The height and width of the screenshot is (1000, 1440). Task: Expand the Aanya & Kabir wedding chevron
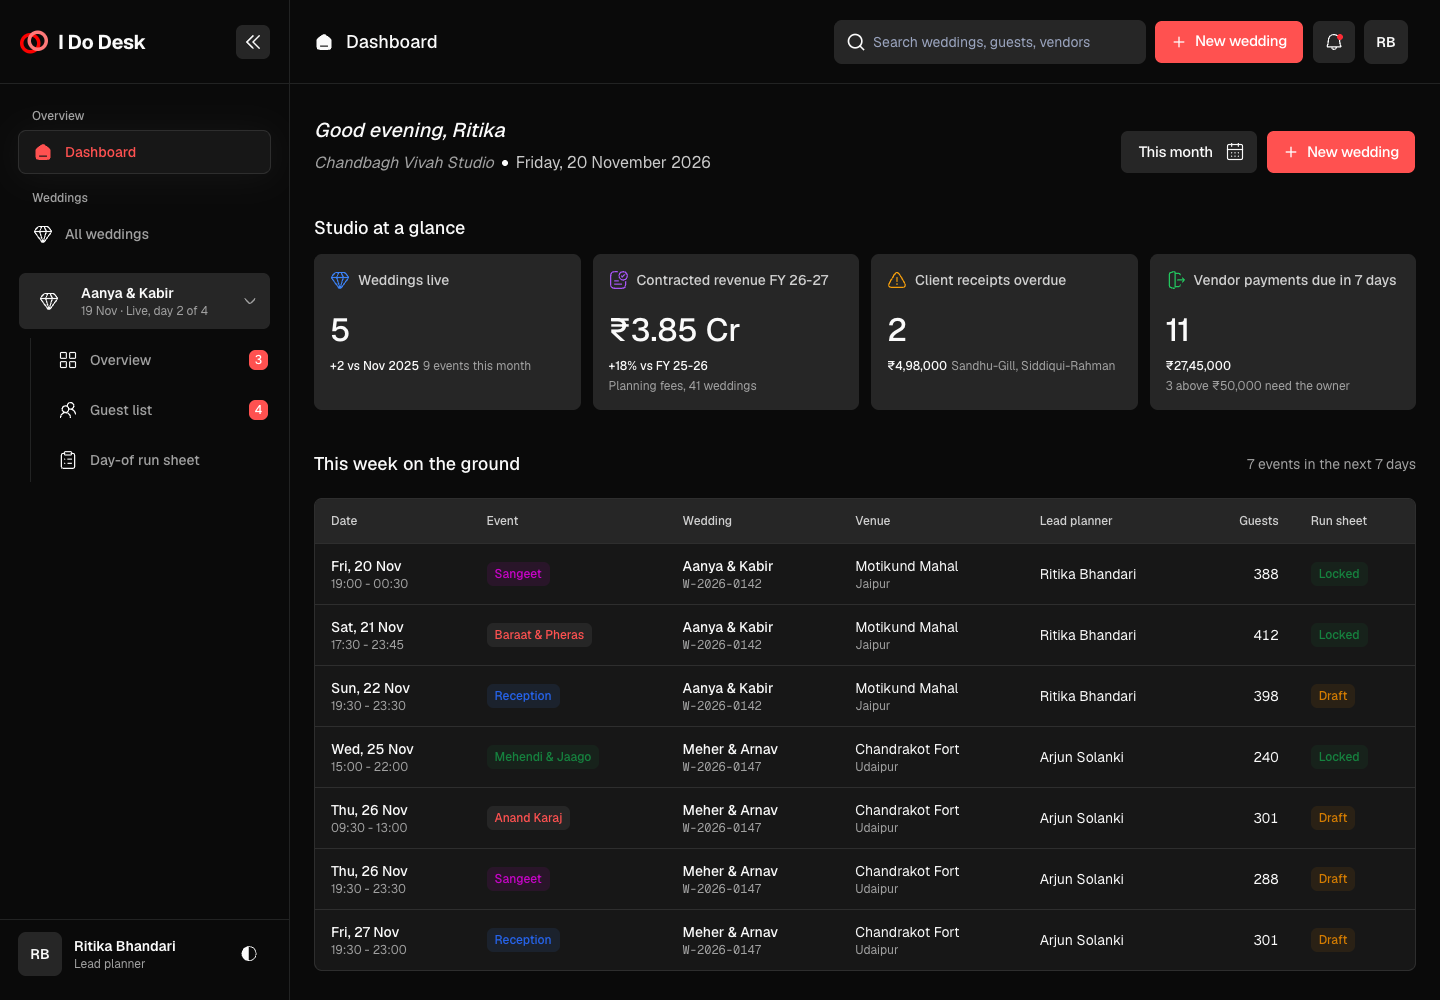pos(250,301)
